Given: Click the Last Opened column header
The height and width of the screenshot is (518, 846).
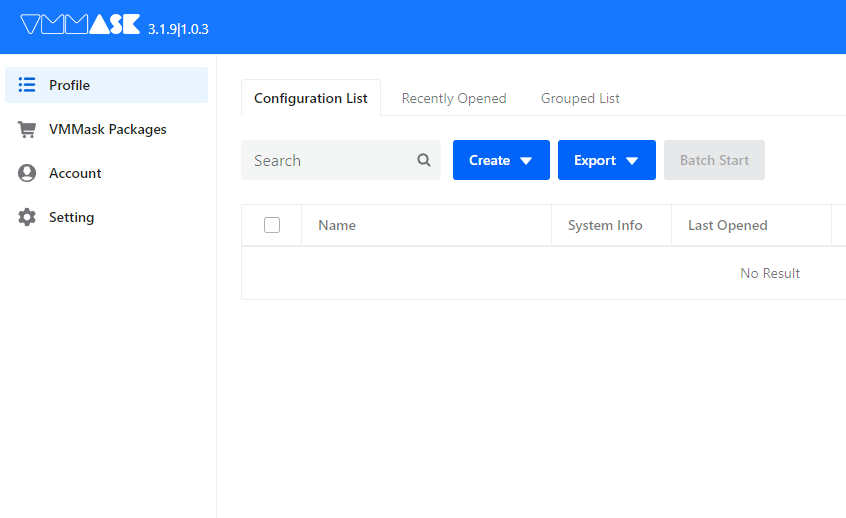Looking at the screenshot, I should tap(728, 225).
